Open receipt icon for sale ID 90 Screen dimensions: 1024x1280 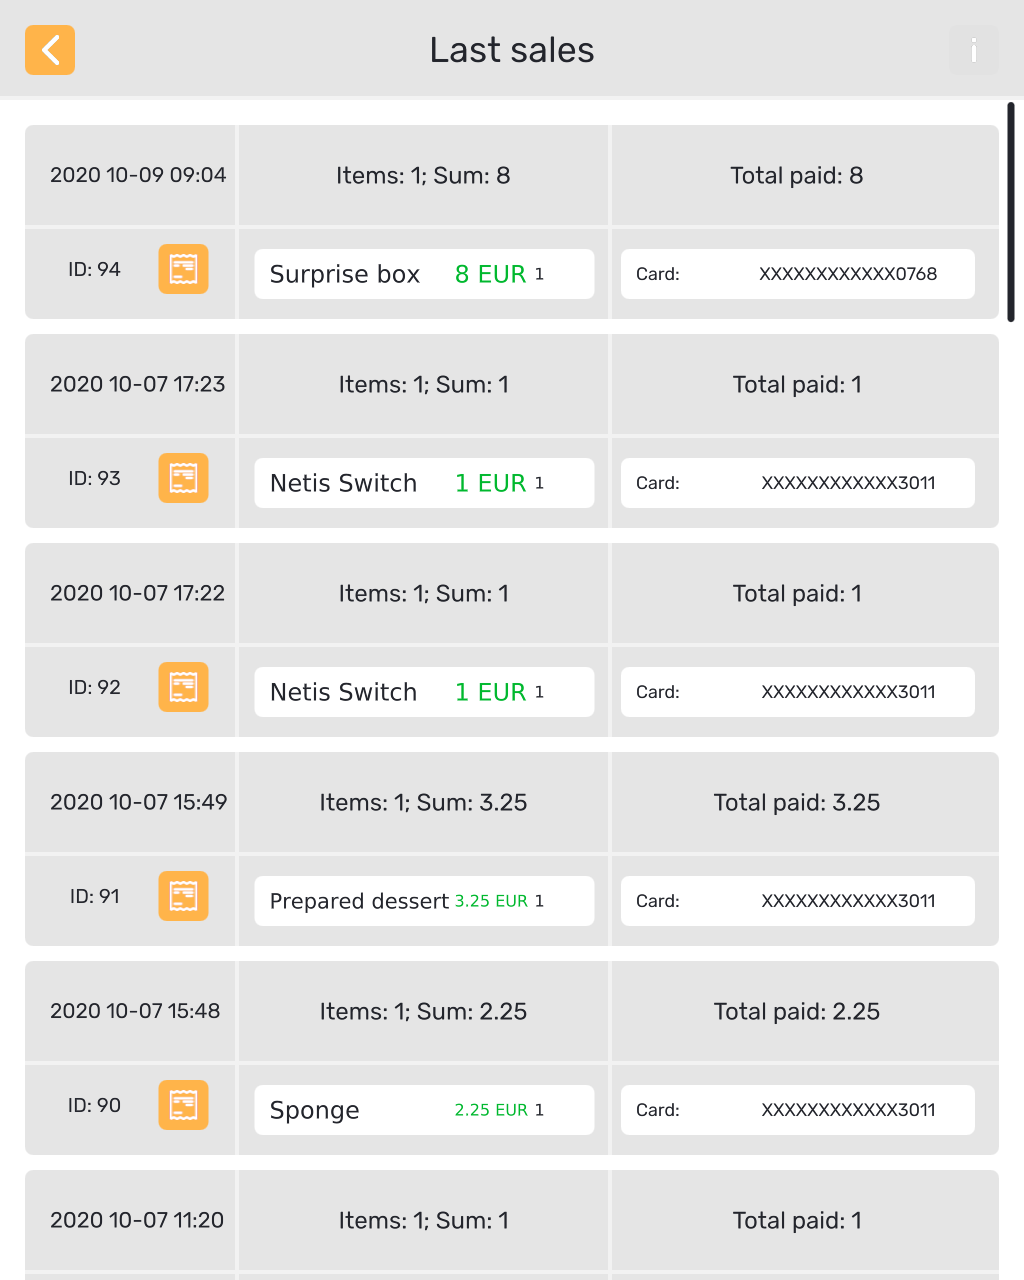pos(183,1105)
